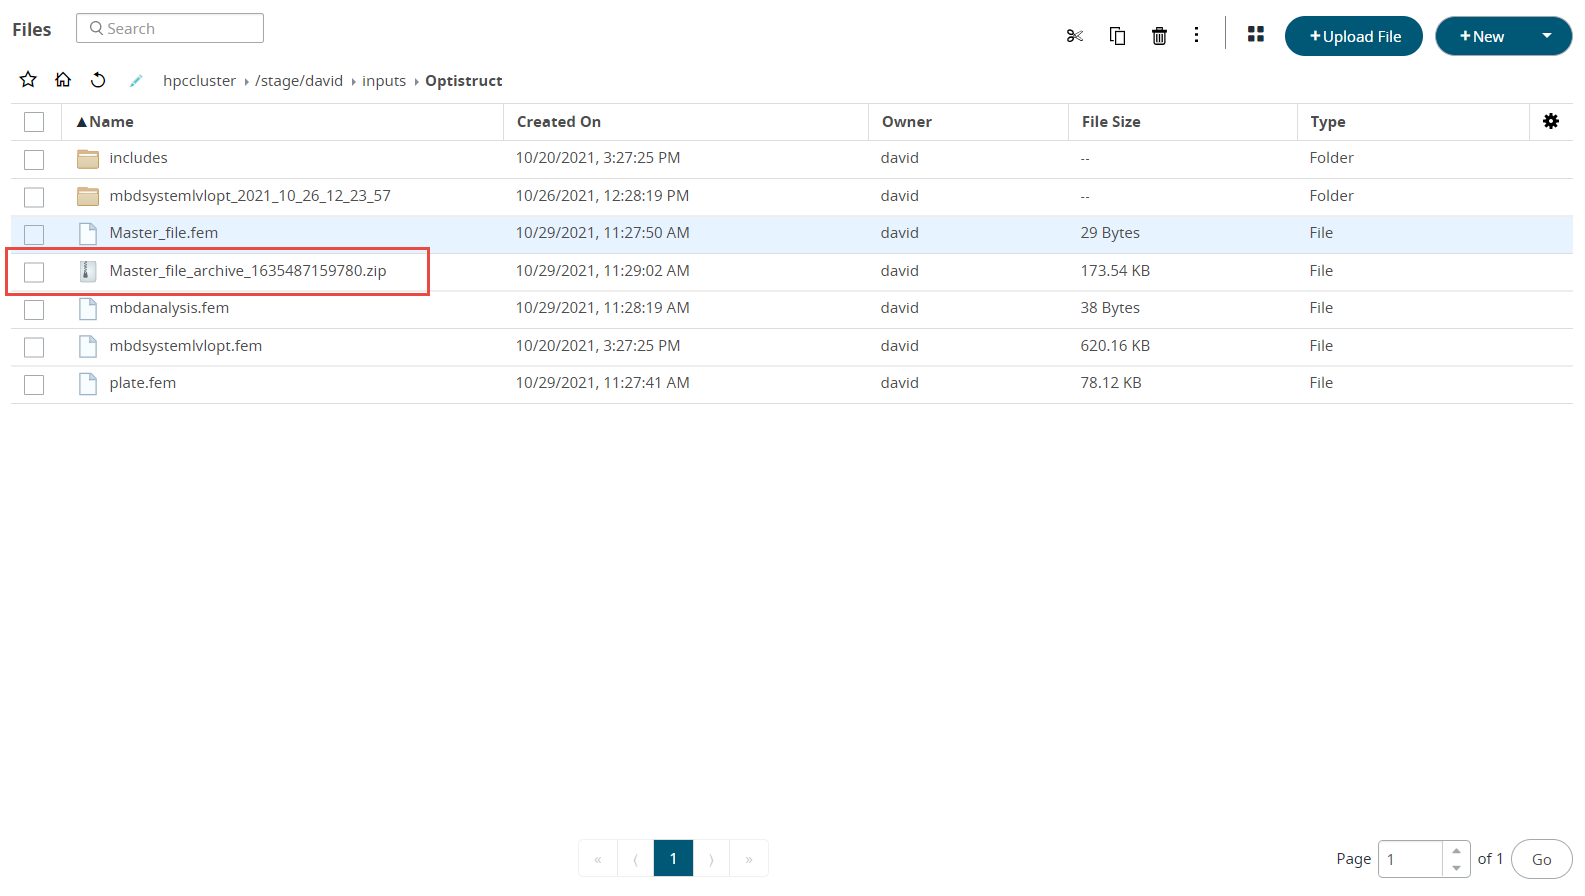The image size is (1585, 896).
Task: Focus the Search input field
Action: pos(170,28)
